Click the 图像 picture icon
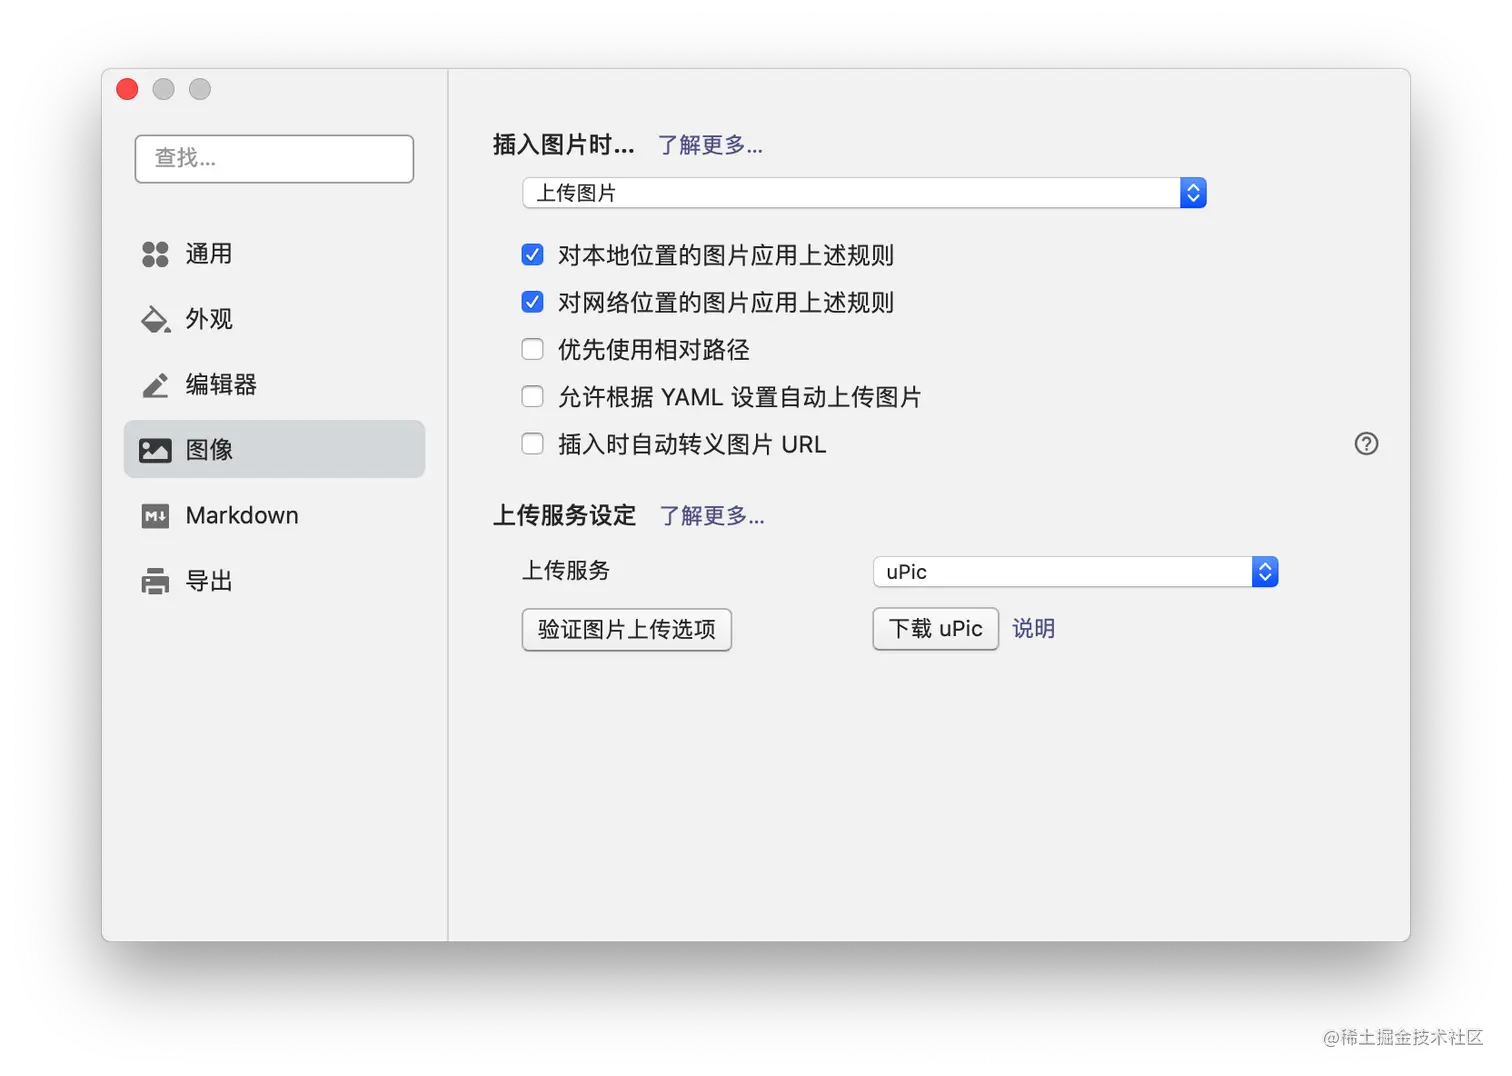The width and height of the screenshot is (1512, 1076). coord(155,450)
